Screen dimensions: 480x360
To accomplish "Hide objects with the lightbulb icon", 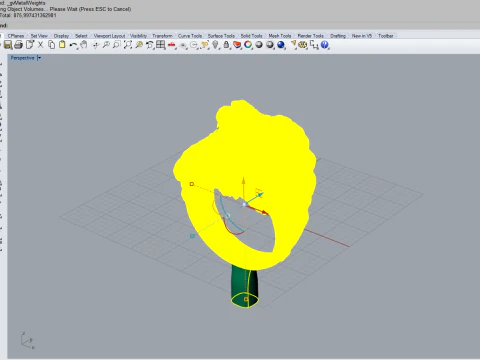I will [215, 45].
